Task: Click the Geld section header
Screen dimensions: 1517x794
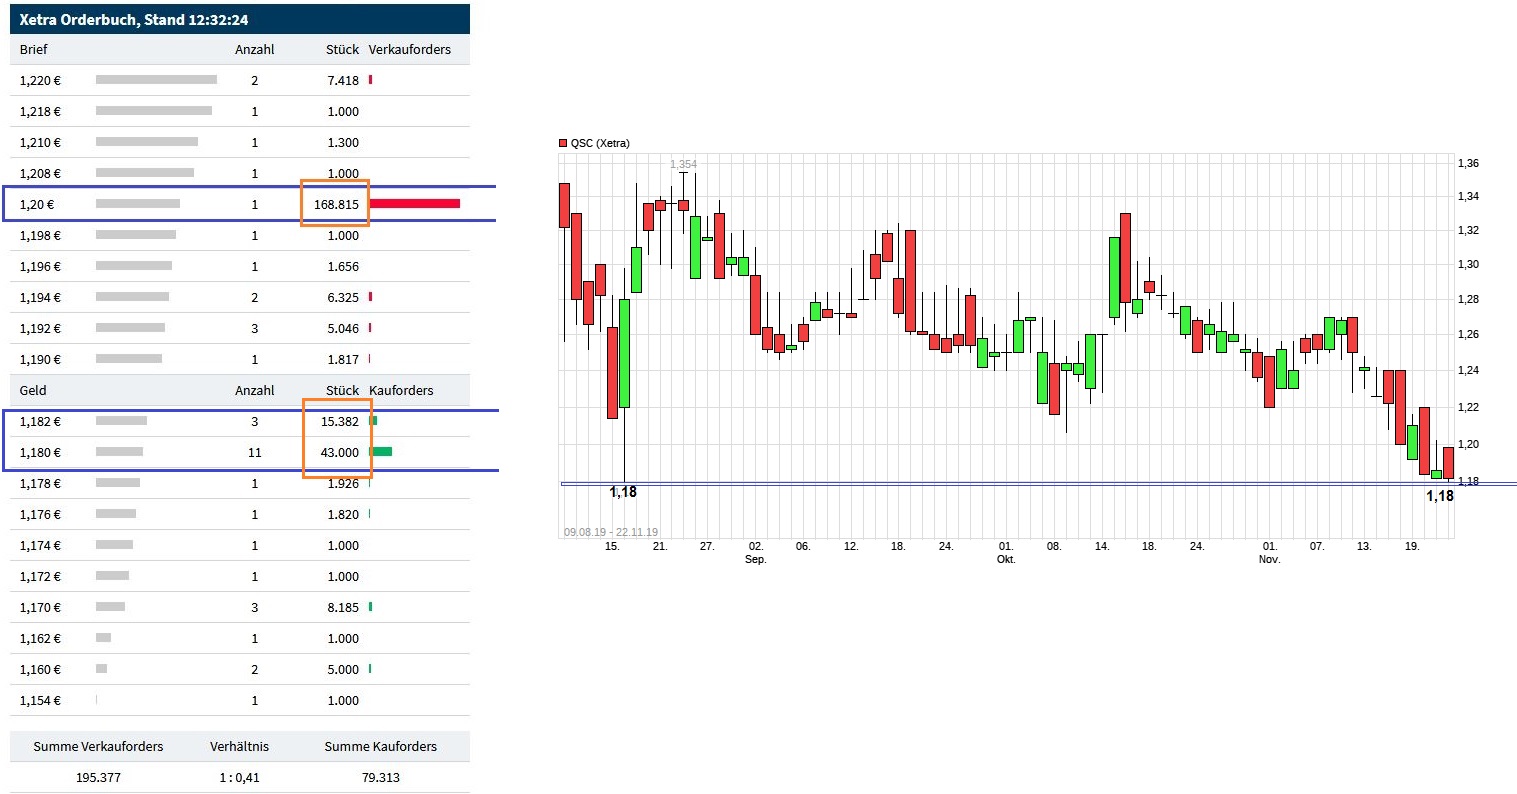Action: click(x=33, y=390)
